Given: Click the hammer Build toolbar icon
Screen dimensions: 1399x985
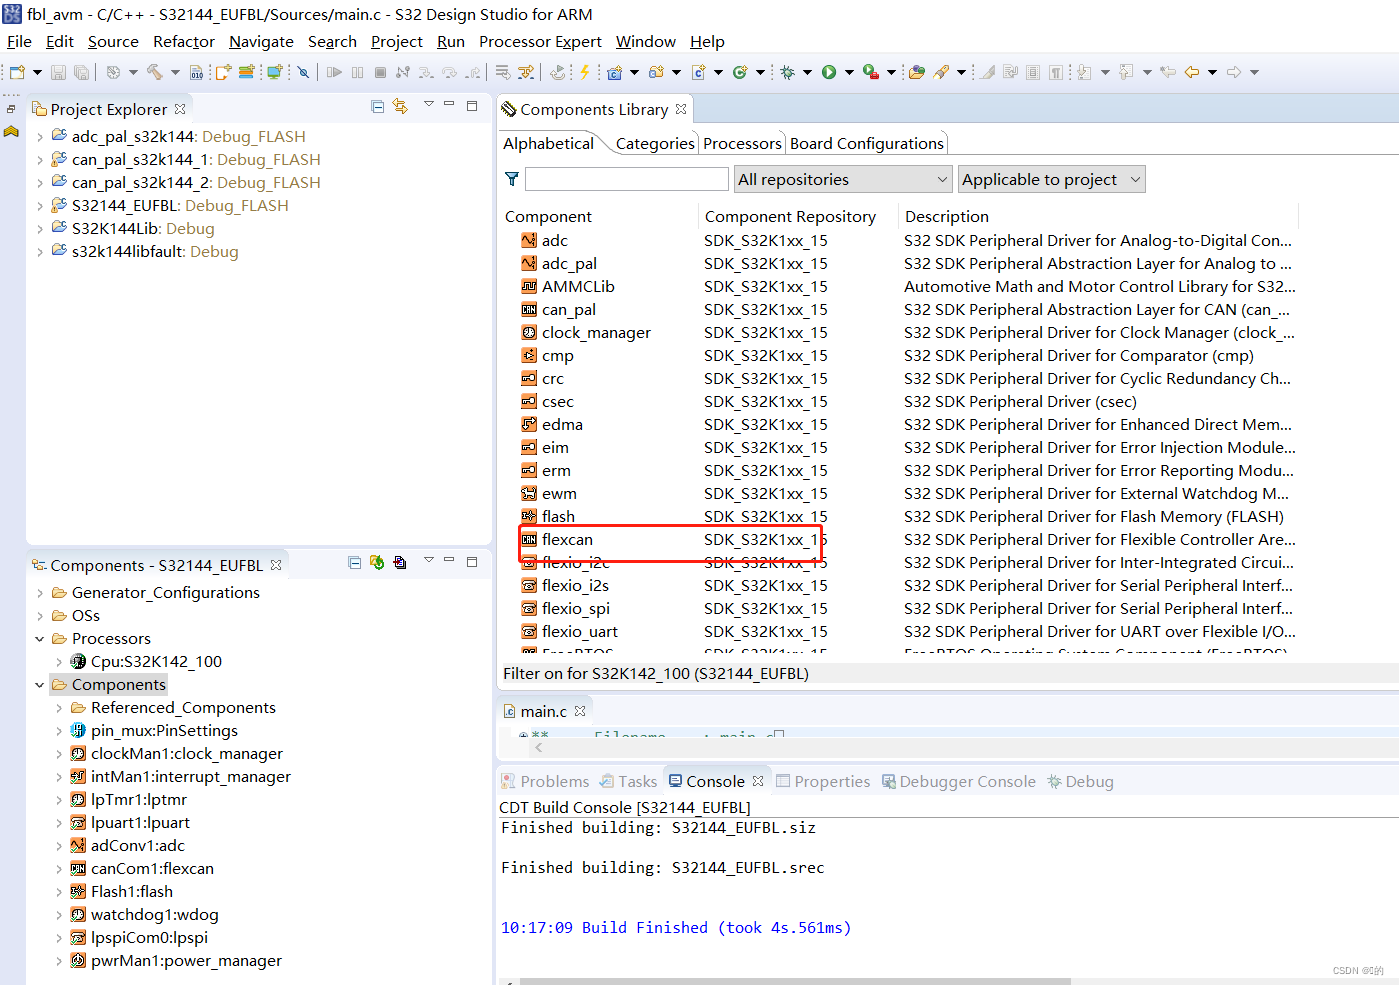Looking at the screenshot, I should [x=155, y=72].
